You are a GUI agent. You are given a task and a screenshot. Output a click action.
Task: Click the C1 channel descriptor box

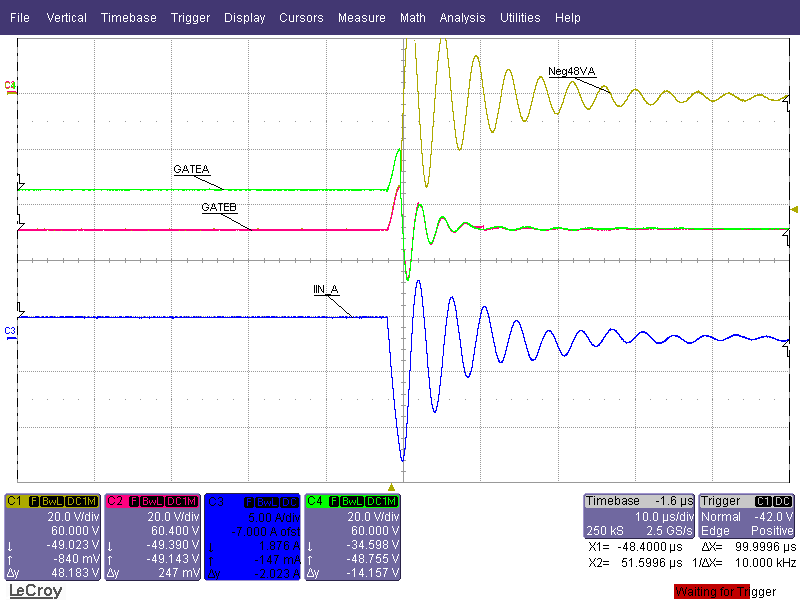click(x=52, y=536)
